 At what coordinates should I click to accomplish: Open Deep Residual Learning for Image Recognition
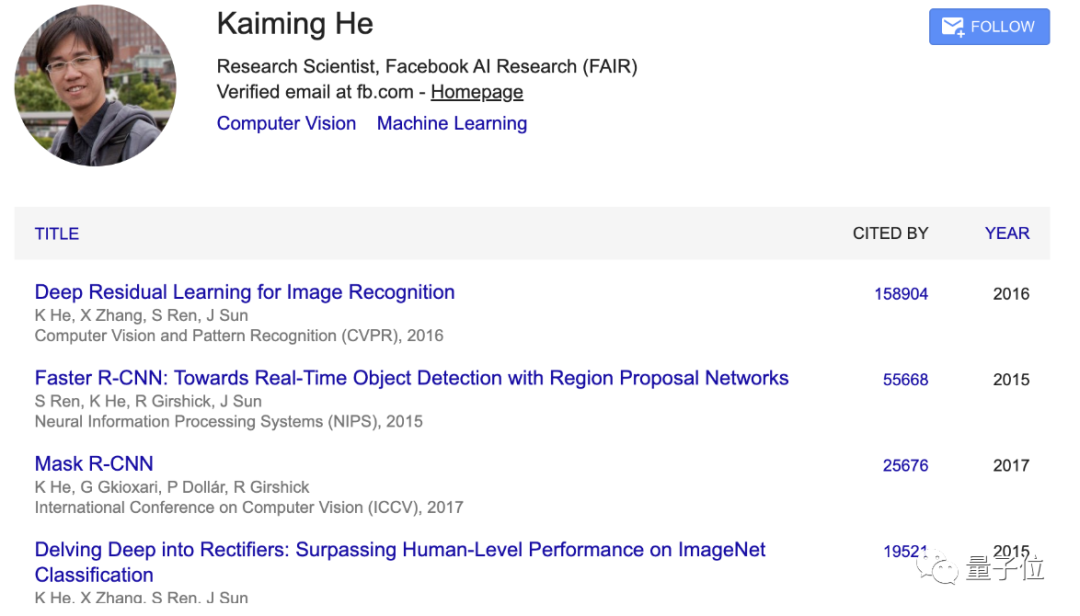[x=245, y=292]
